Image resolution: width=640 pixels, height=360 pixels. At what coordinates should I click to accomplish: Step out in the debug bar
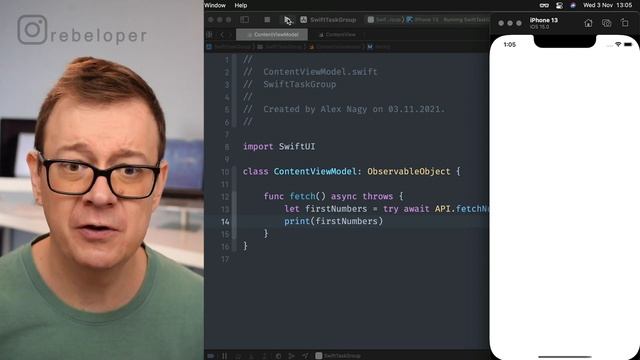point(264,356)
